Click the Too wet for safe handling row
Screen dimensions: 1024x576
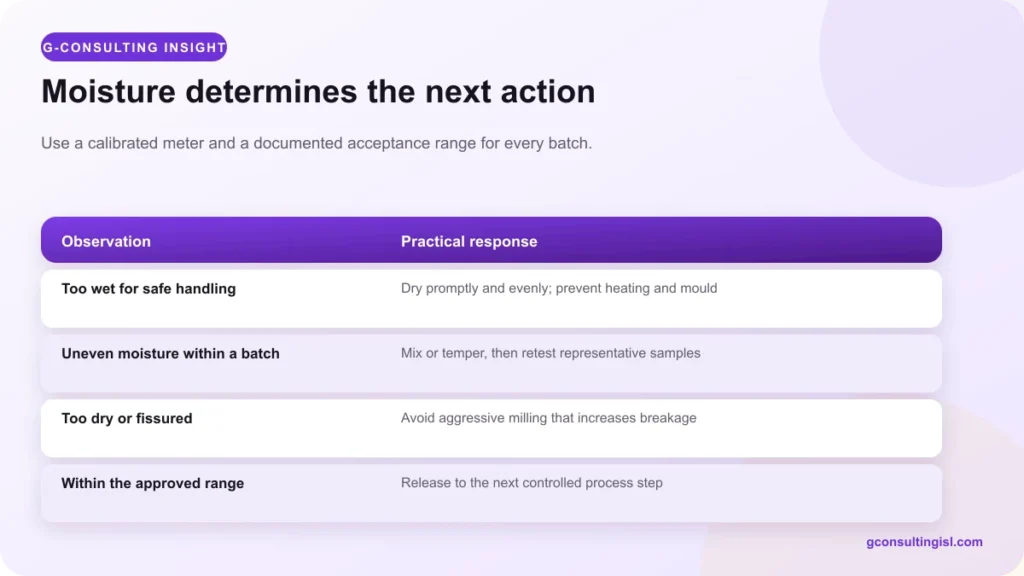click(491, 298)
